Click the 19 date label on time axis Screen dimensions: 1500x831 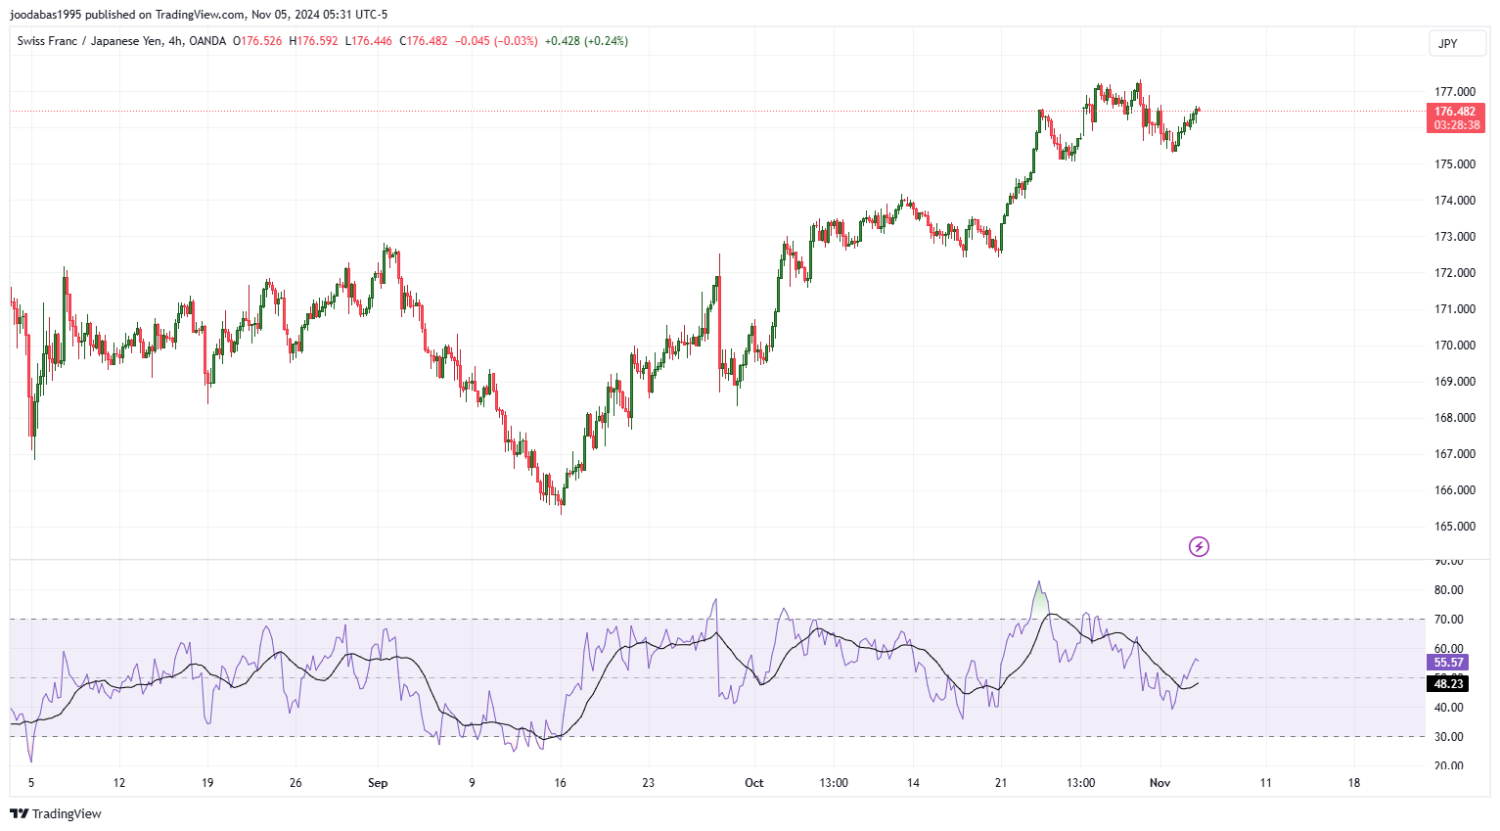point(207,783)
